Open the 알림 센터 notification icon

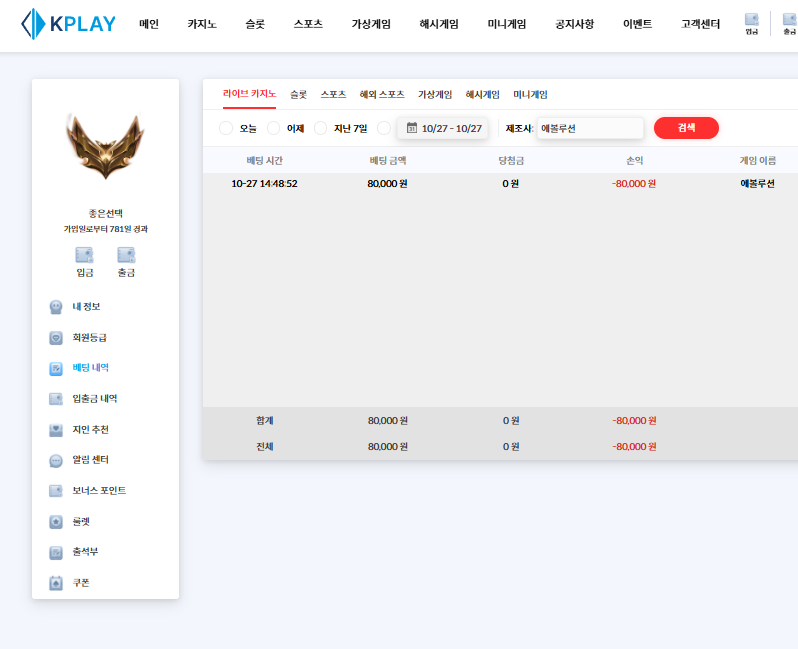(57, 460)
